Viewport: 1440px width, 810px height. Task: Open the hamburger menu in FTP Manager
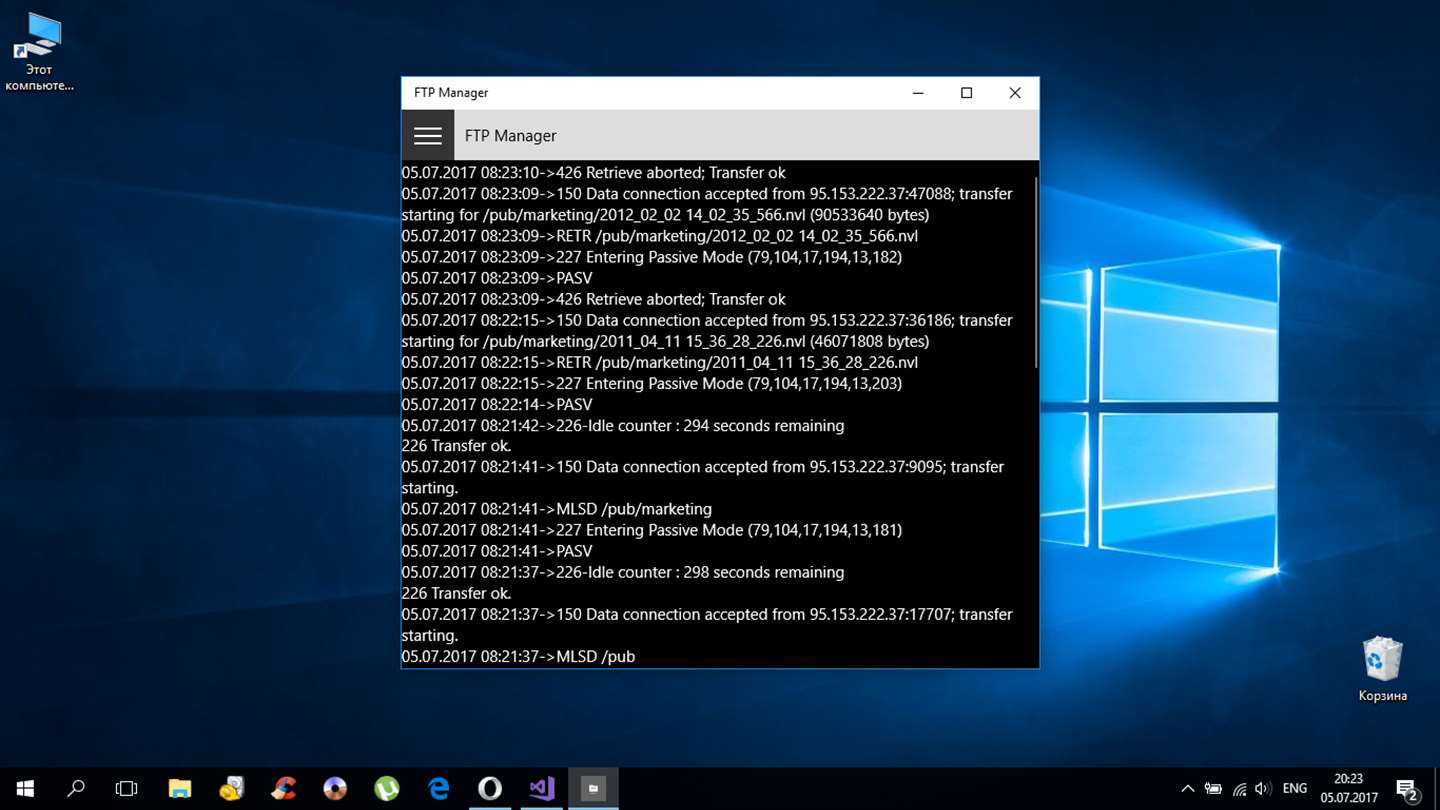point(428,136)
